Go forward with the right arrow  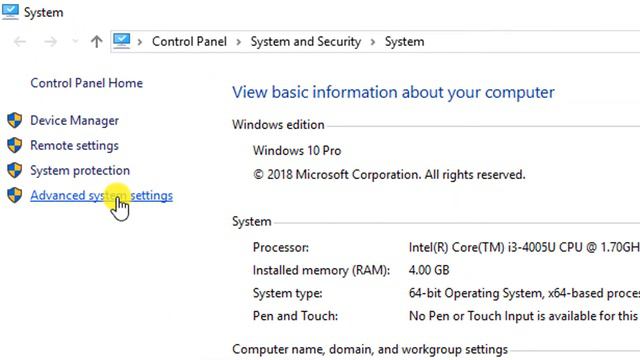click(51, 41)
